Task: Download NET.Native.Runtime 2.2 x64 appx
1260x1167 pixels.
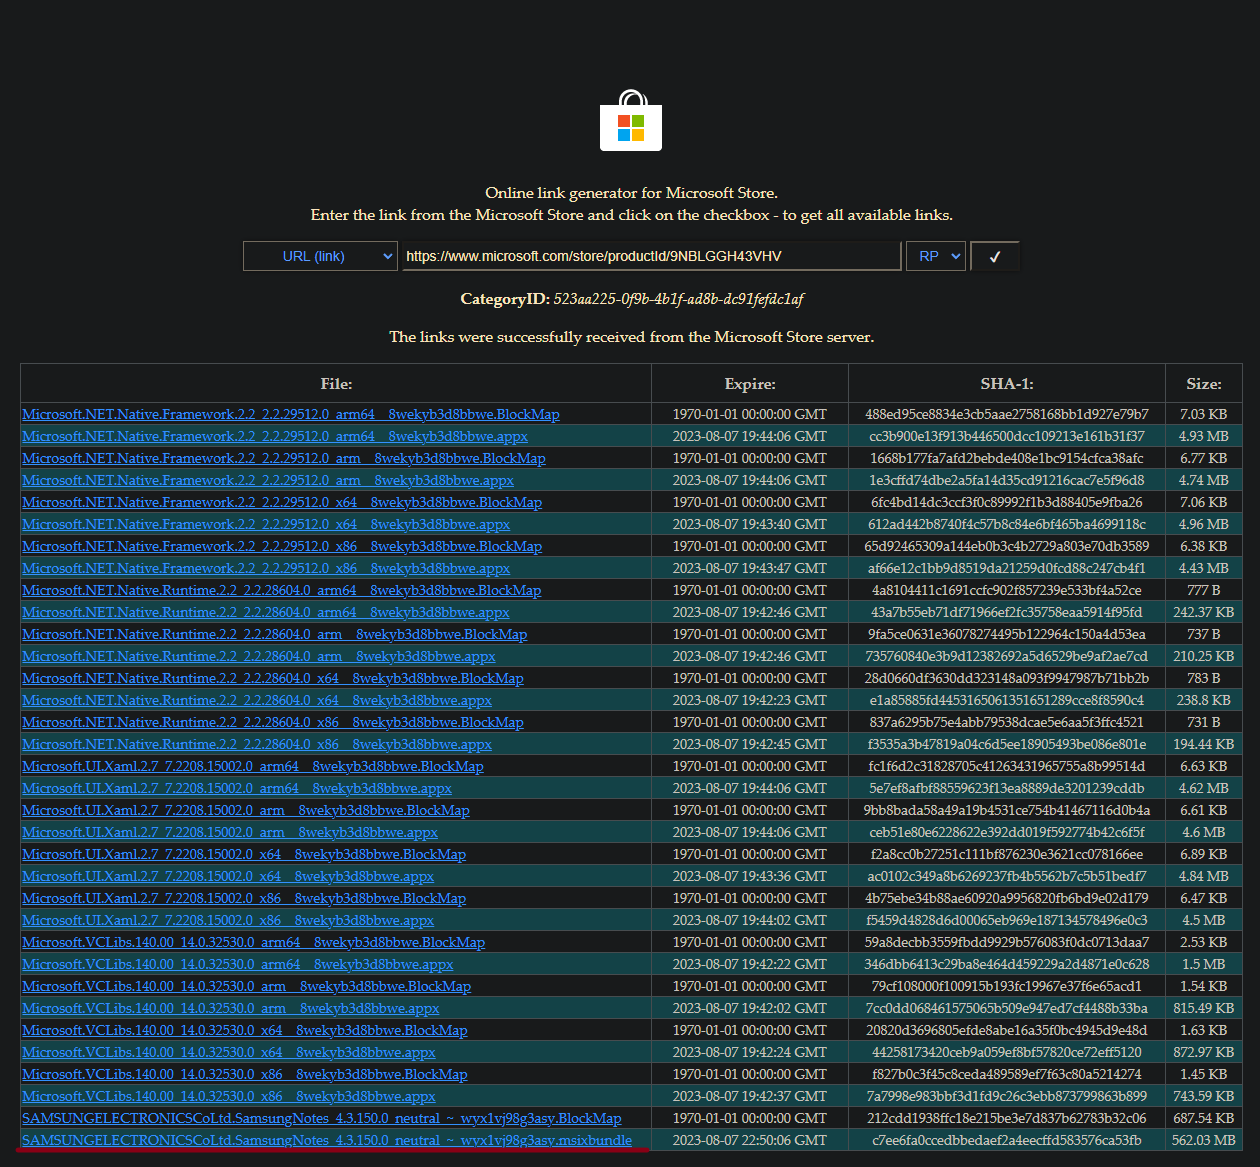Action: (257, 700)
